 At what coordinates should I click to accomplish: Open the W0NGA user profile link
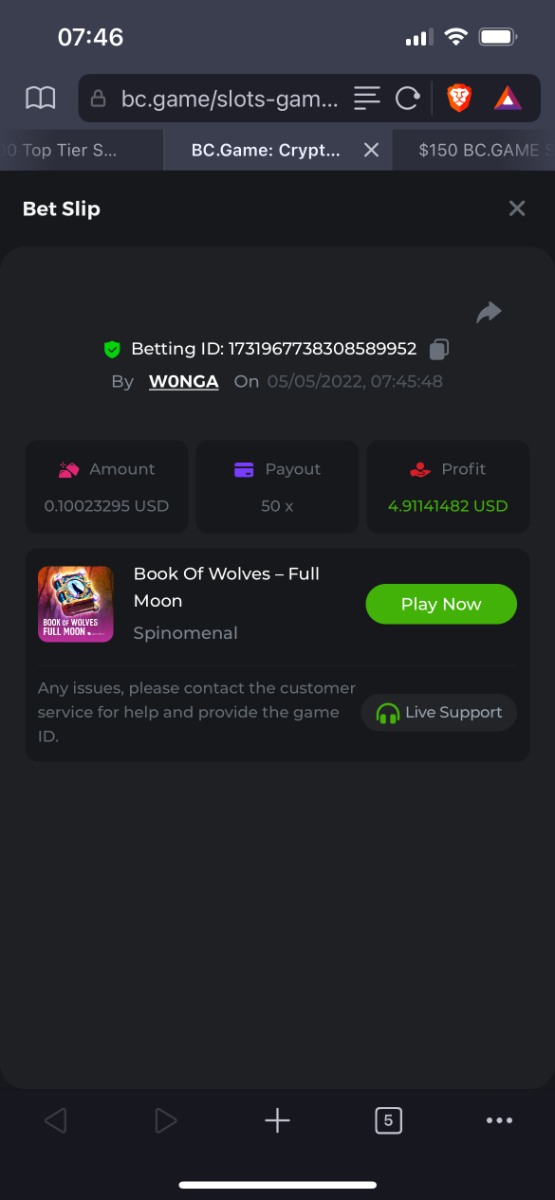point(184,381)
